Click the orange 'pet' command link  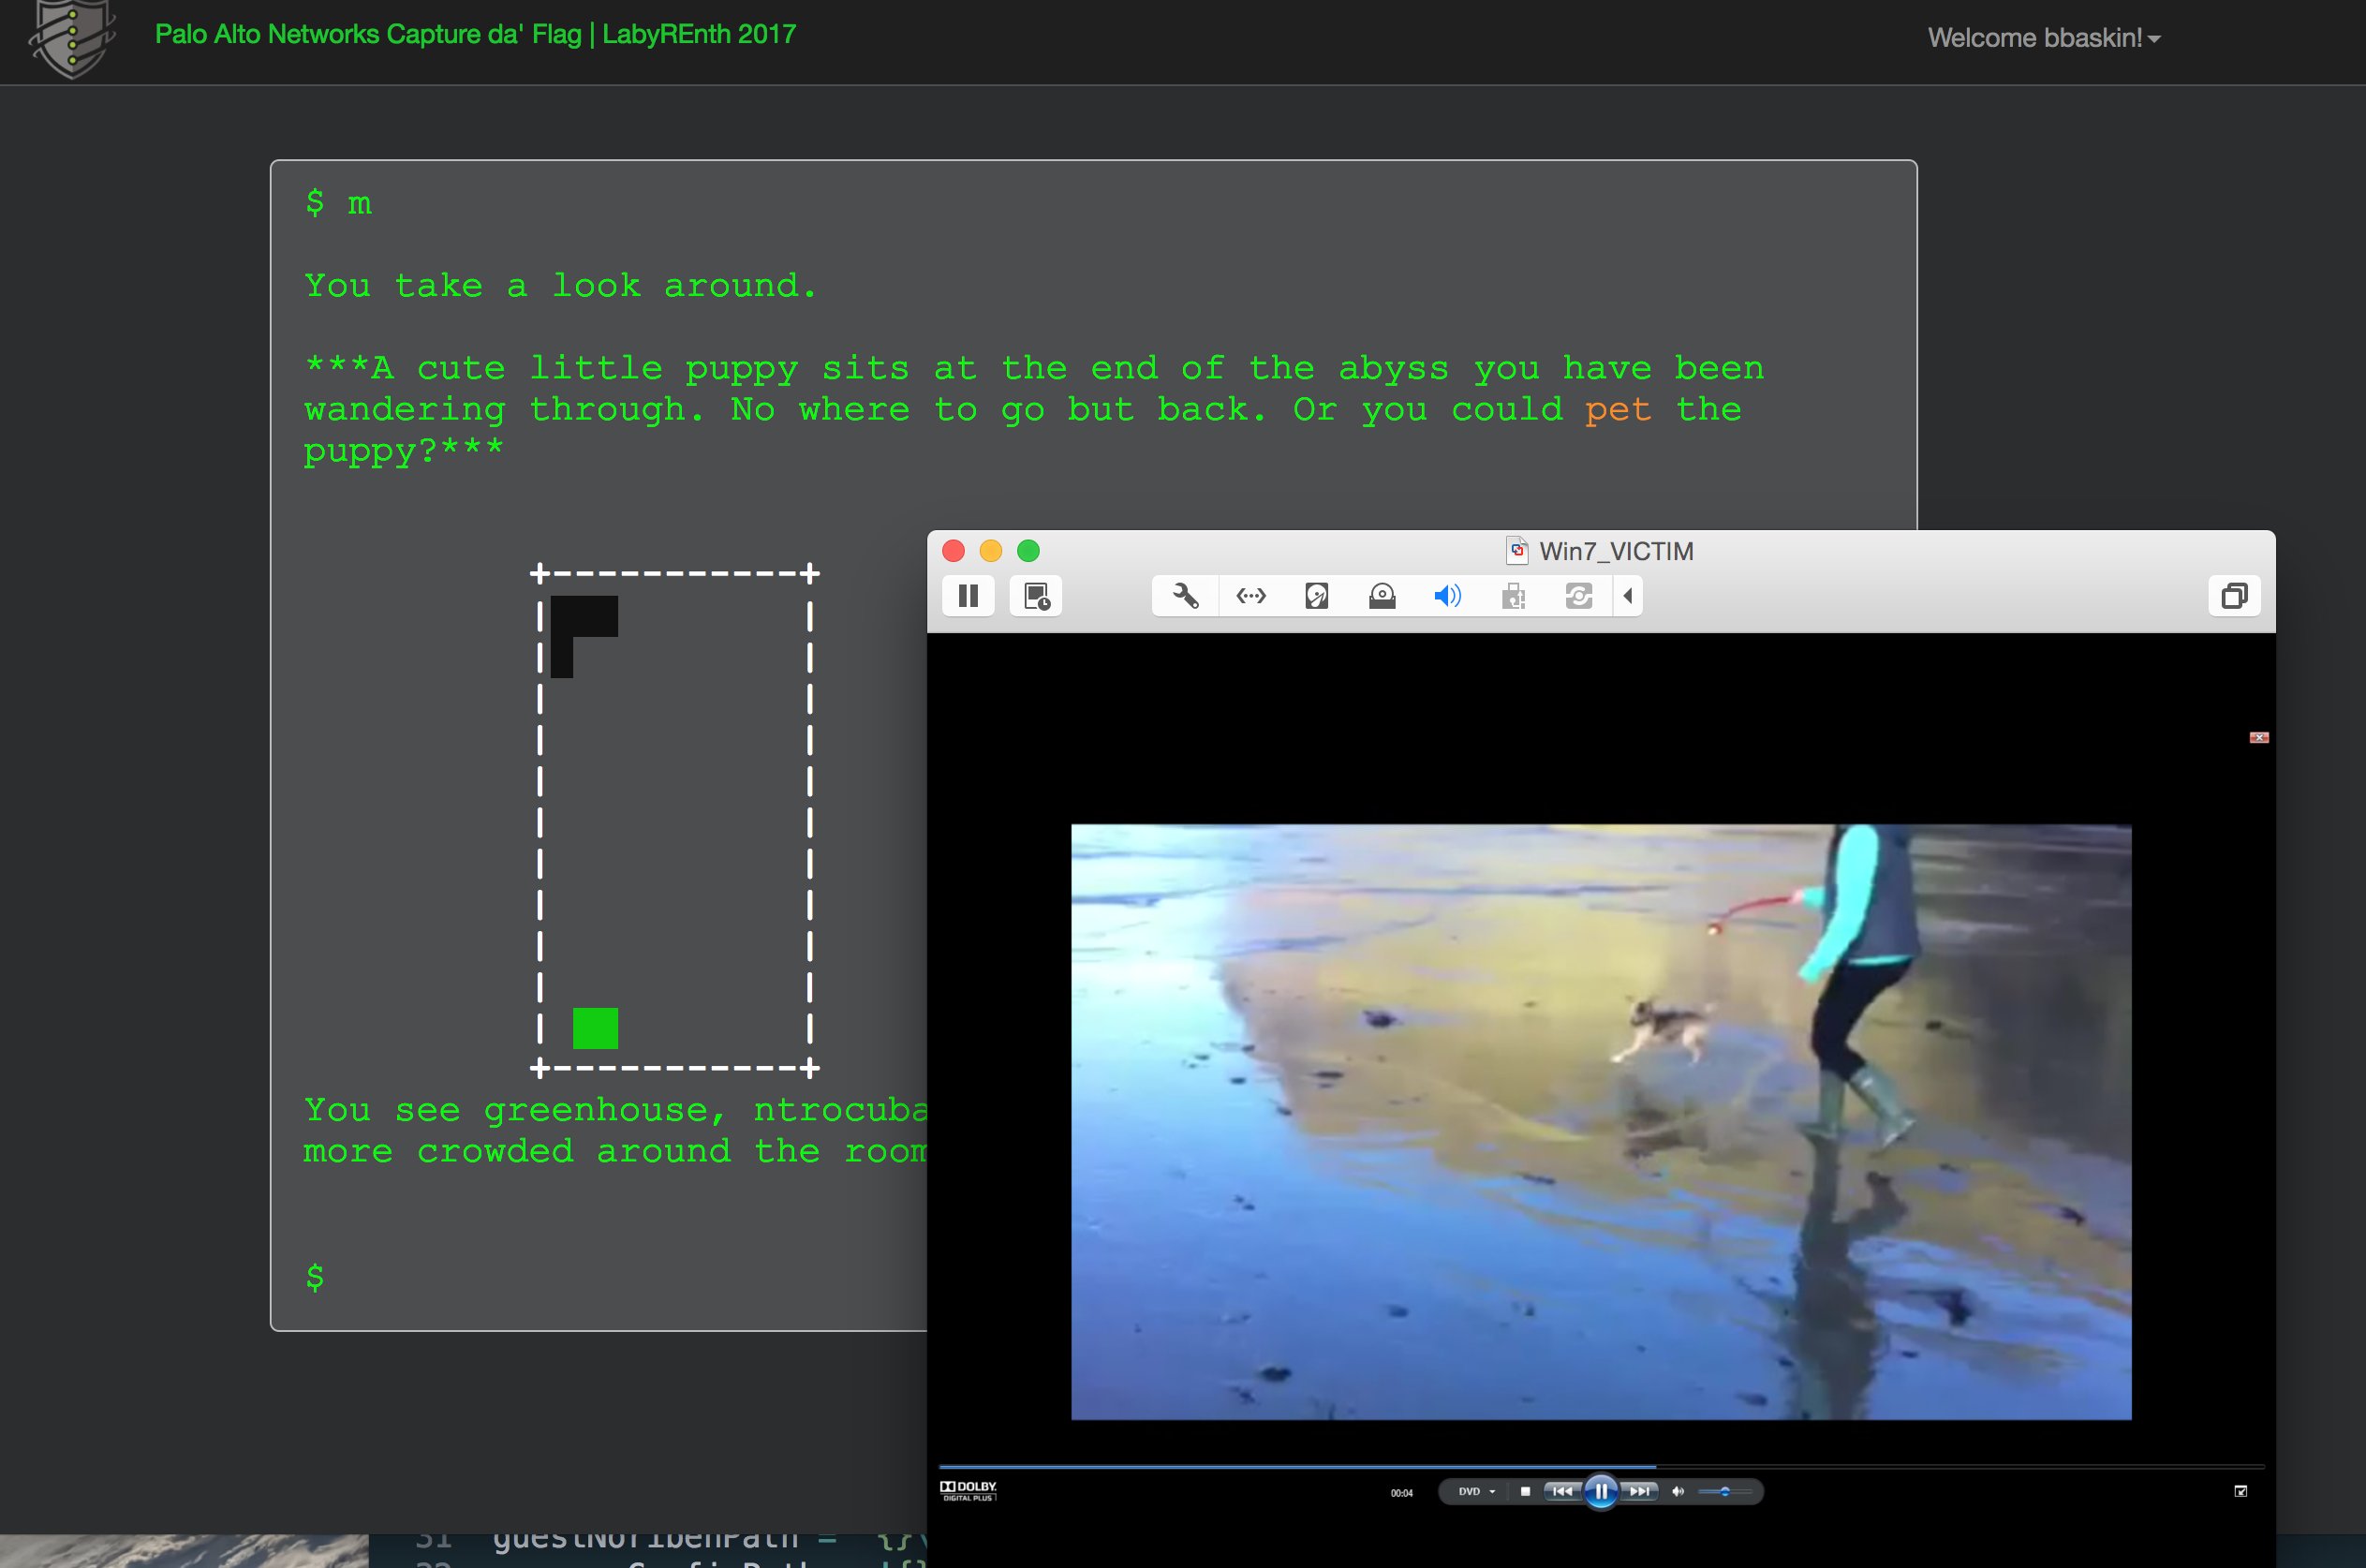[1617, 409]
